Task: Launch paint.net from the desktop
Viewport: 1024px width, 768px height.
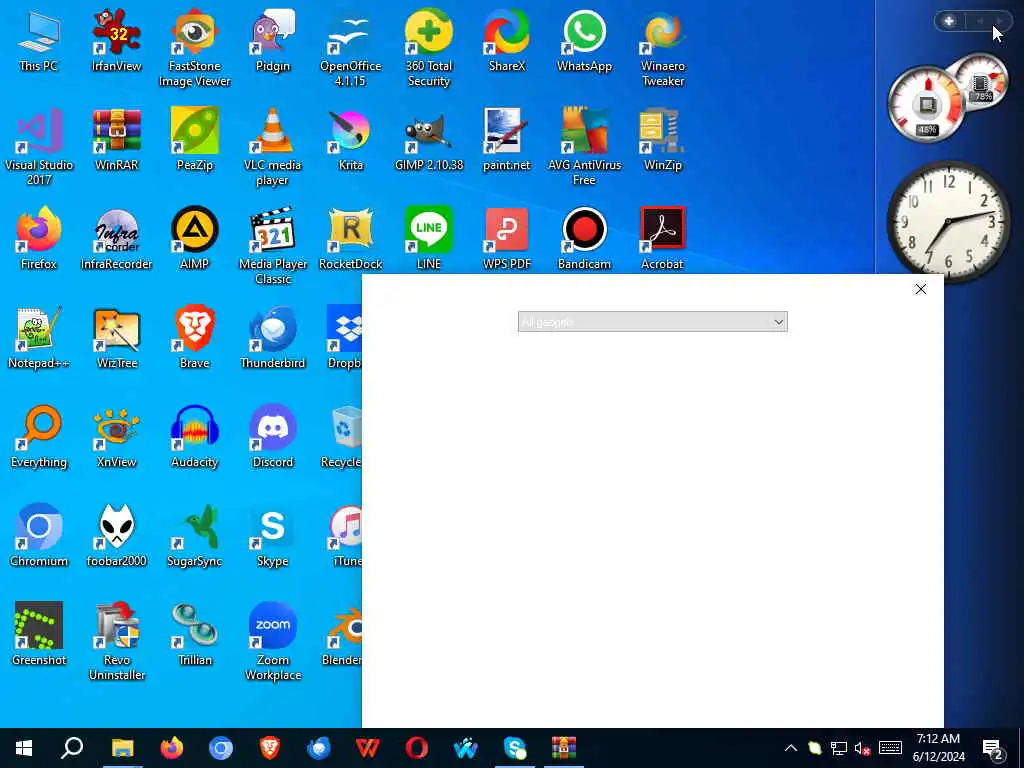Action: 507,140
